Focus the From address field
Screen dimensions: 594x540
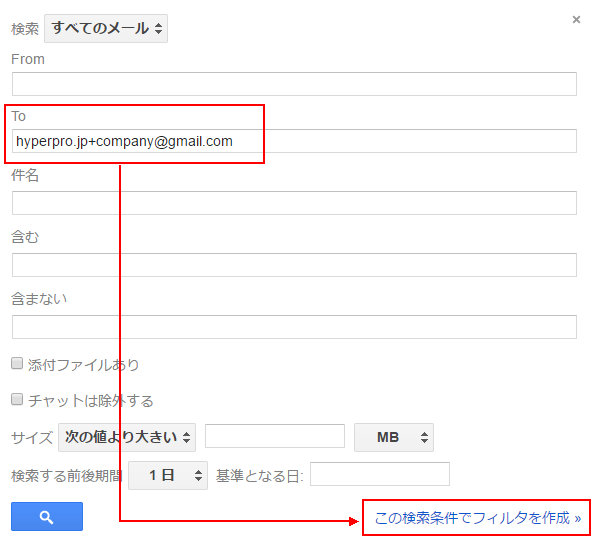294,84
